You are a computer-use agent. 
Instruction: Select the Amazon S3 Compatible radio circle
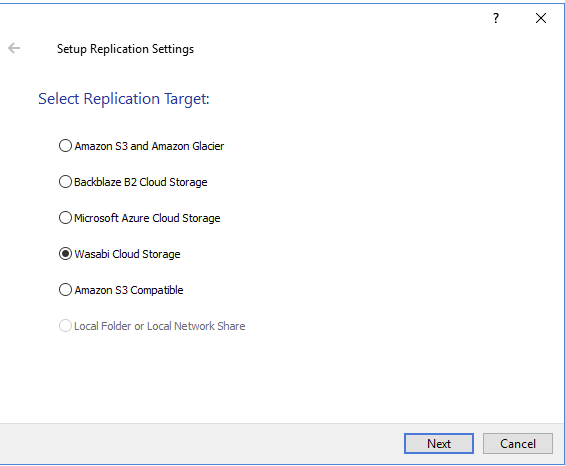(x=65, y=290)
